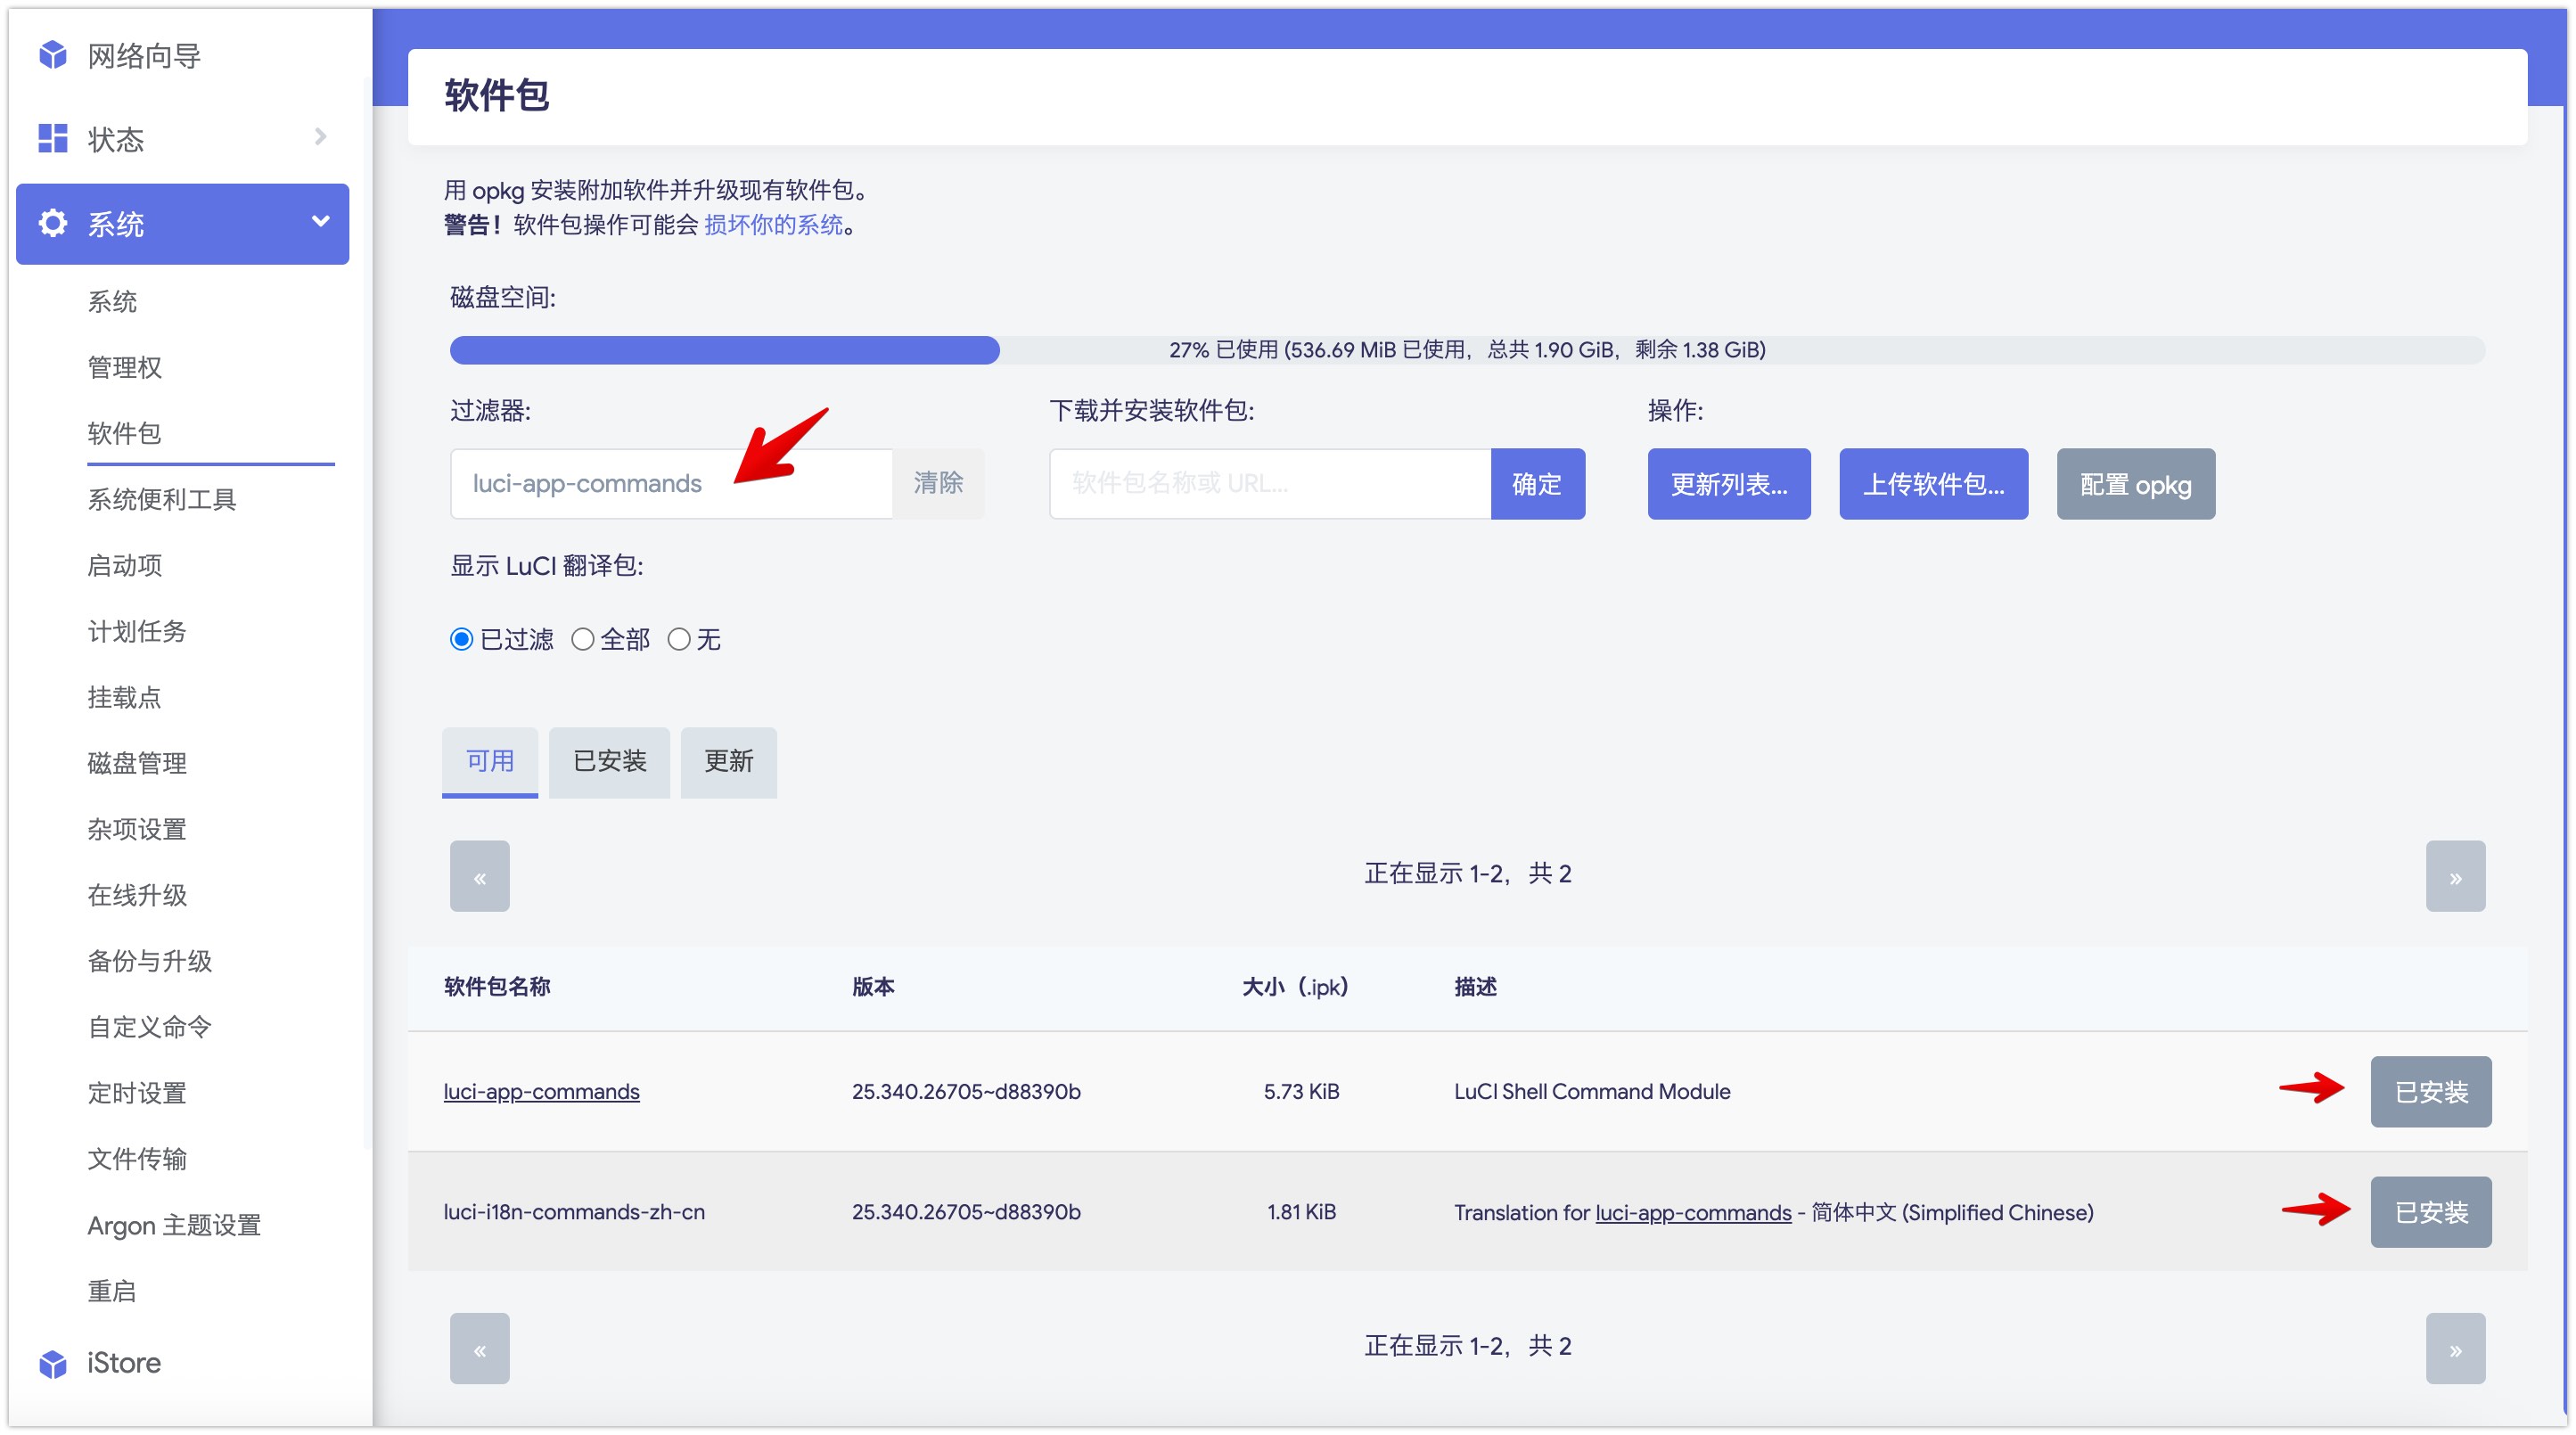Click the network wizard cube icon
Image resolution: width=2576 pixels, height=1435 pixels.
coord(53,56)
